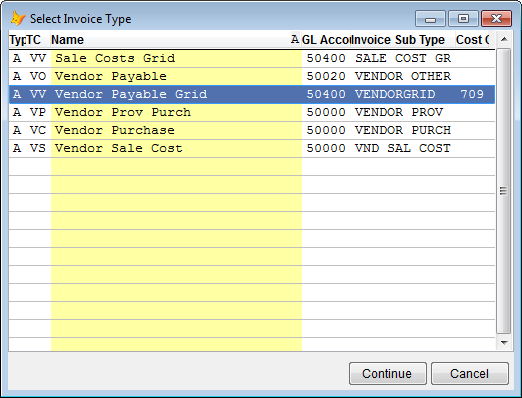Click the Typ column header
Viewport: 522px width, 398px height.
pos(17,40)
